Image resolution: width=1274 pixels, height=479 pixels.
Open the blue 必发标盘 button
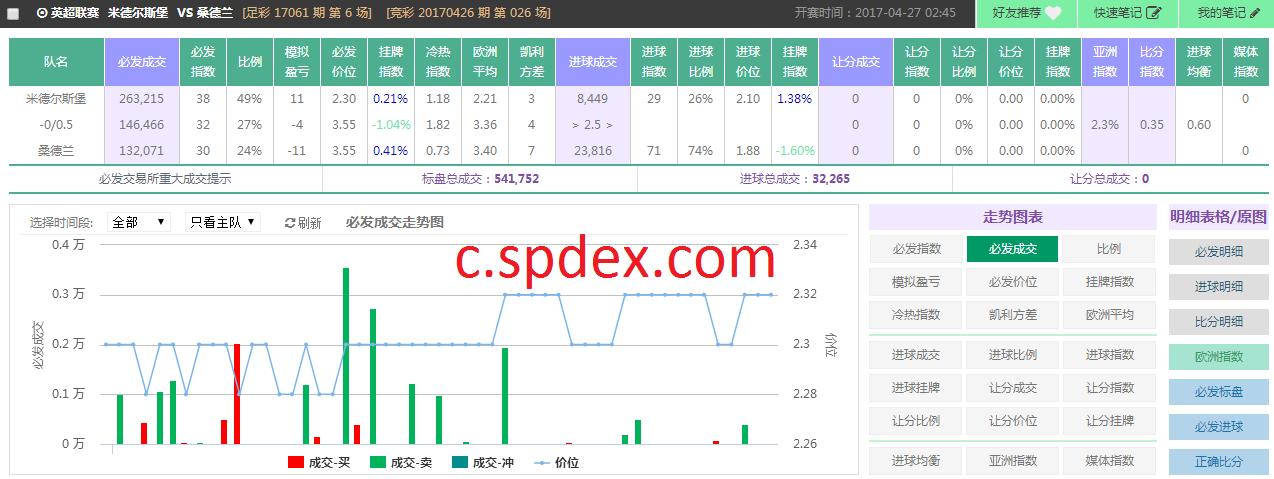point(1219,391)
